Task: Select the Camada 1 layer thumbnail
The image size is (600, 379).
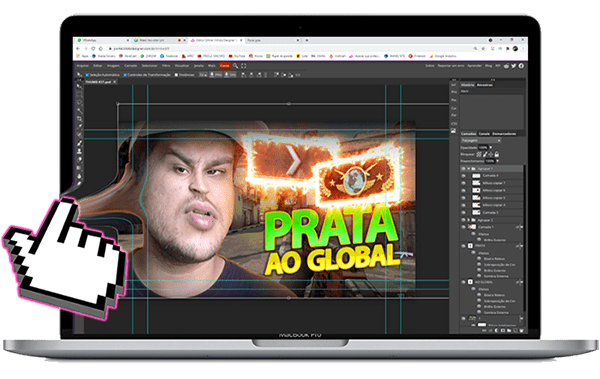Action: (x=473, y=227)
